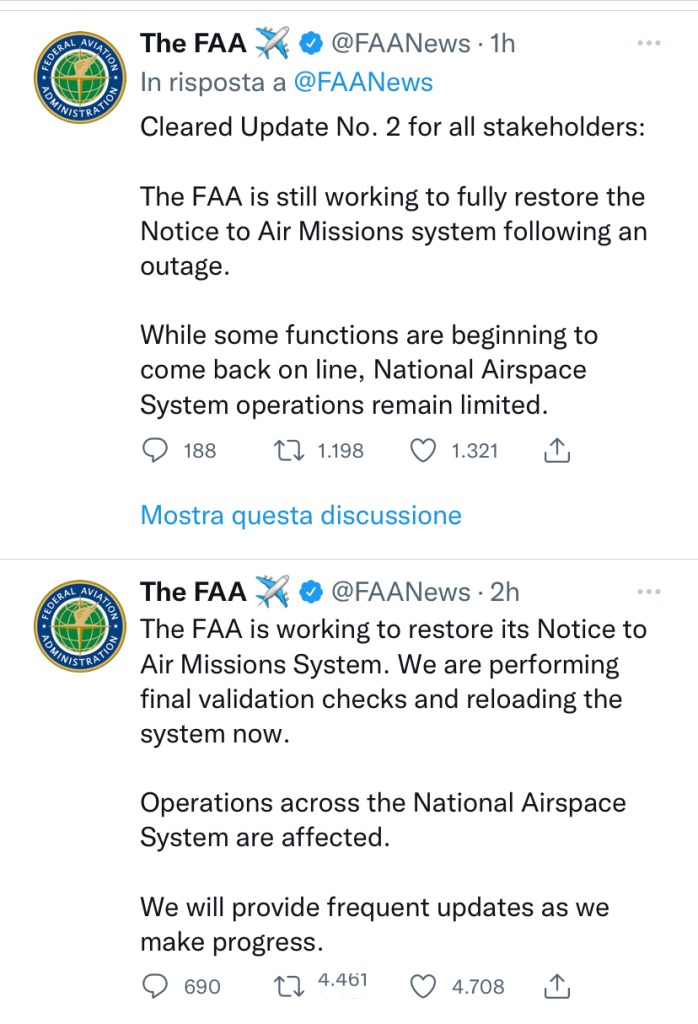Open more options on the second tweet
698x1024 pixels.
click(x=649, y=592)
